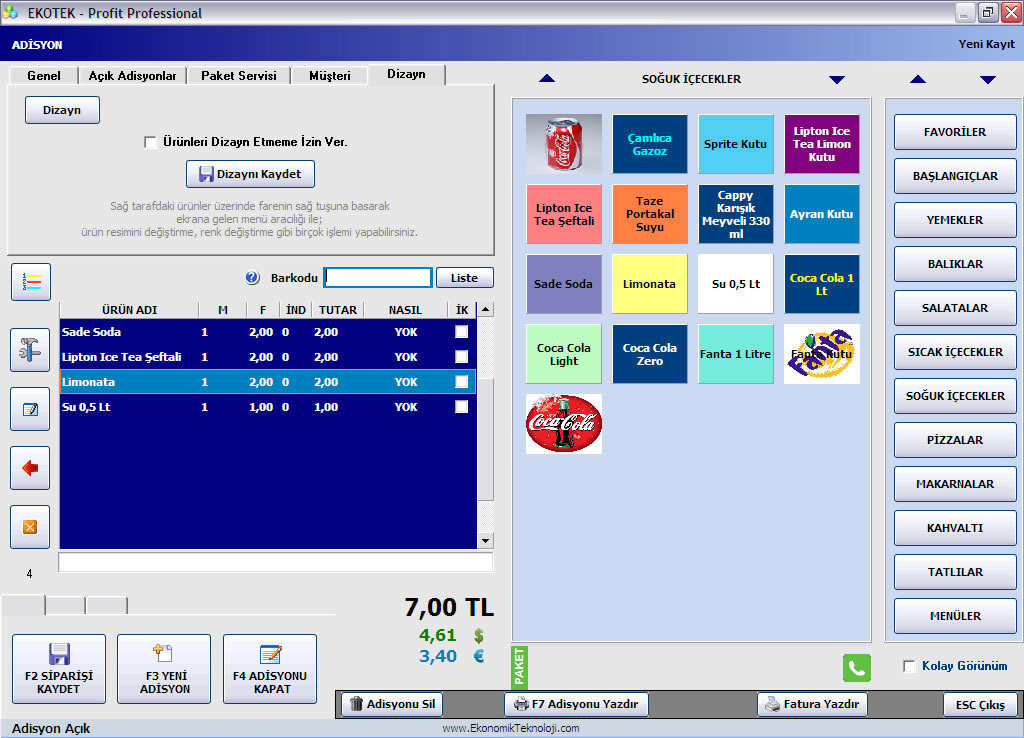This screenshot has height=738, width=1024.
Task: Select the Coca-Cola can product image
Action: pos(564,144)
